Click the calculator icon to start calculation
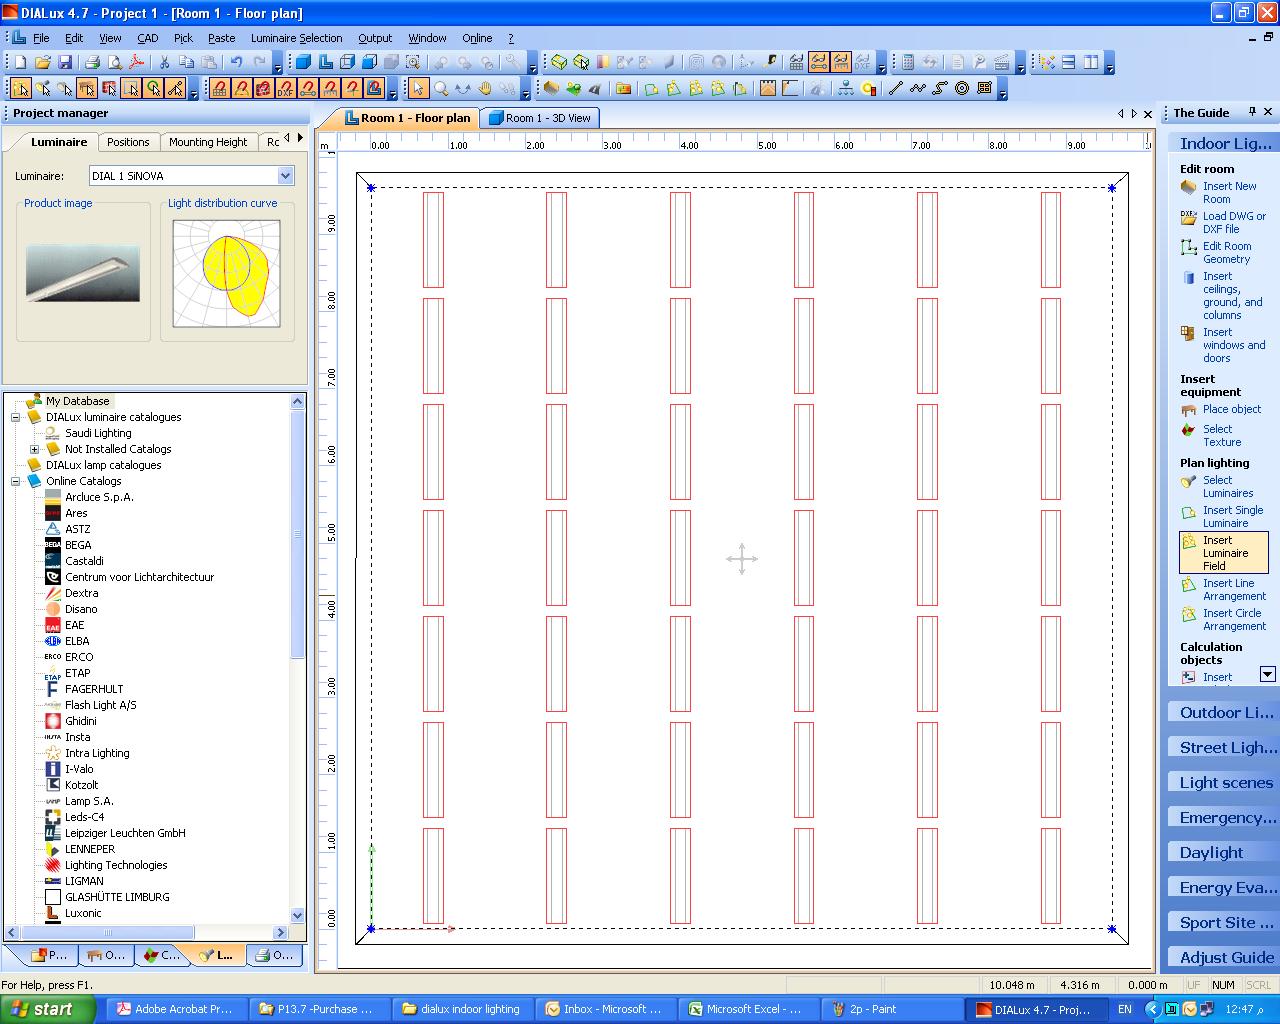Screen dimensions: 1280x1024 click(908, 61)
